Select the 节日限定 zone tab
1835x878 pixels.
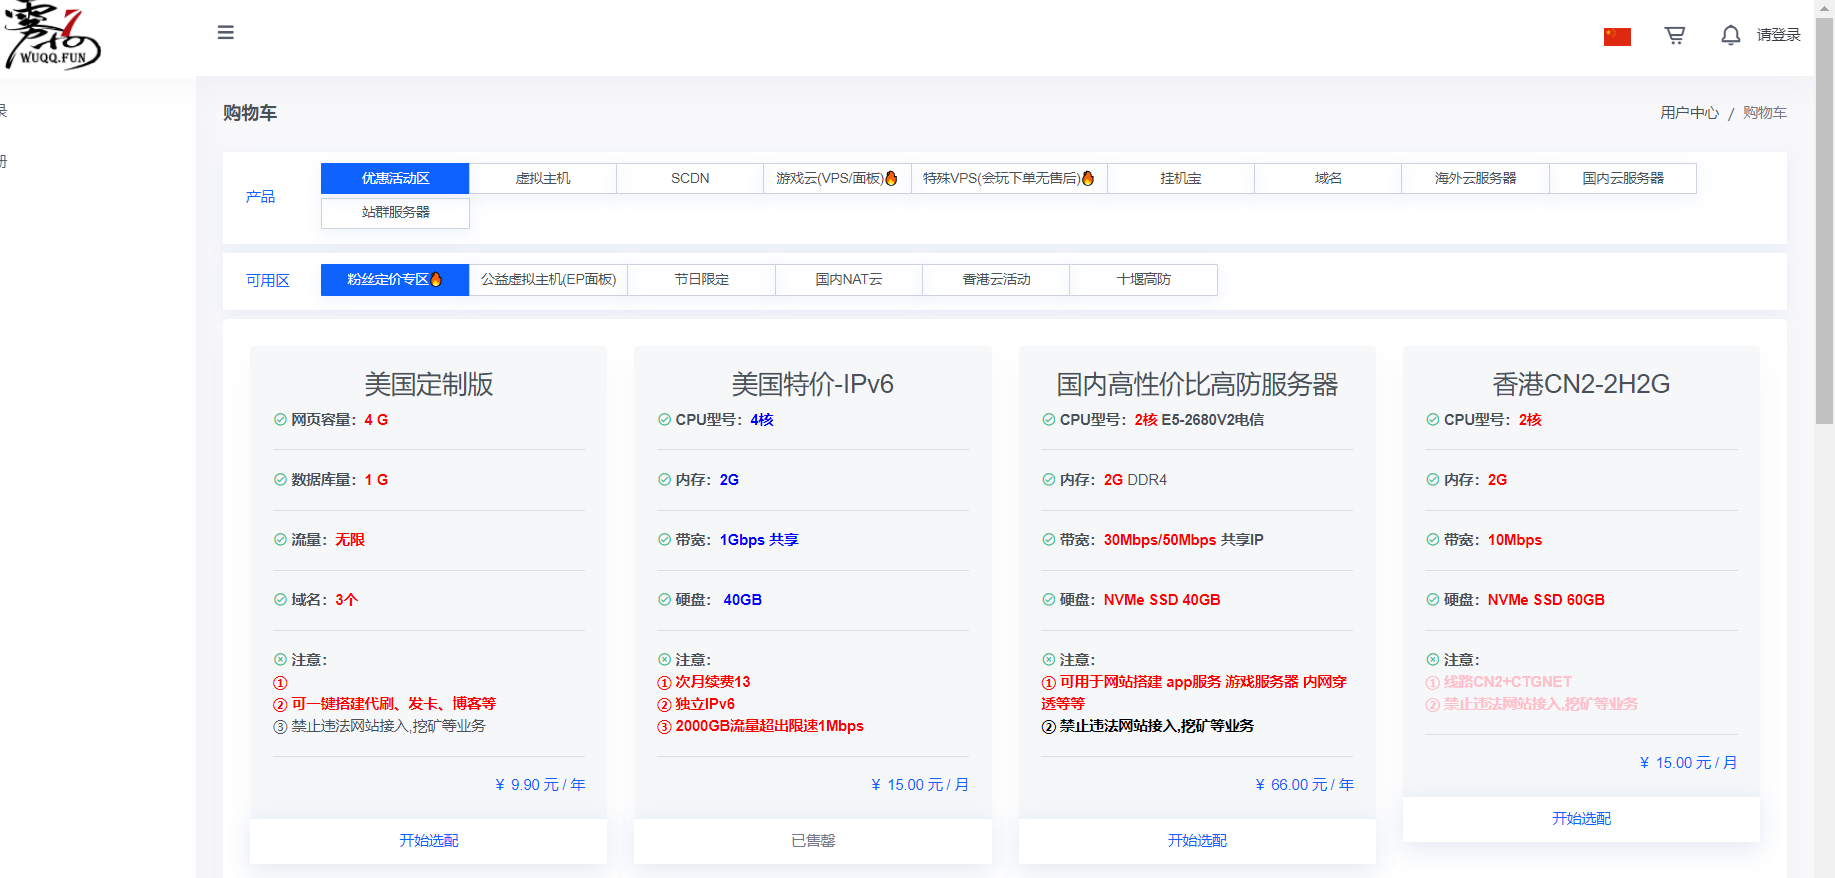[701, 280]
